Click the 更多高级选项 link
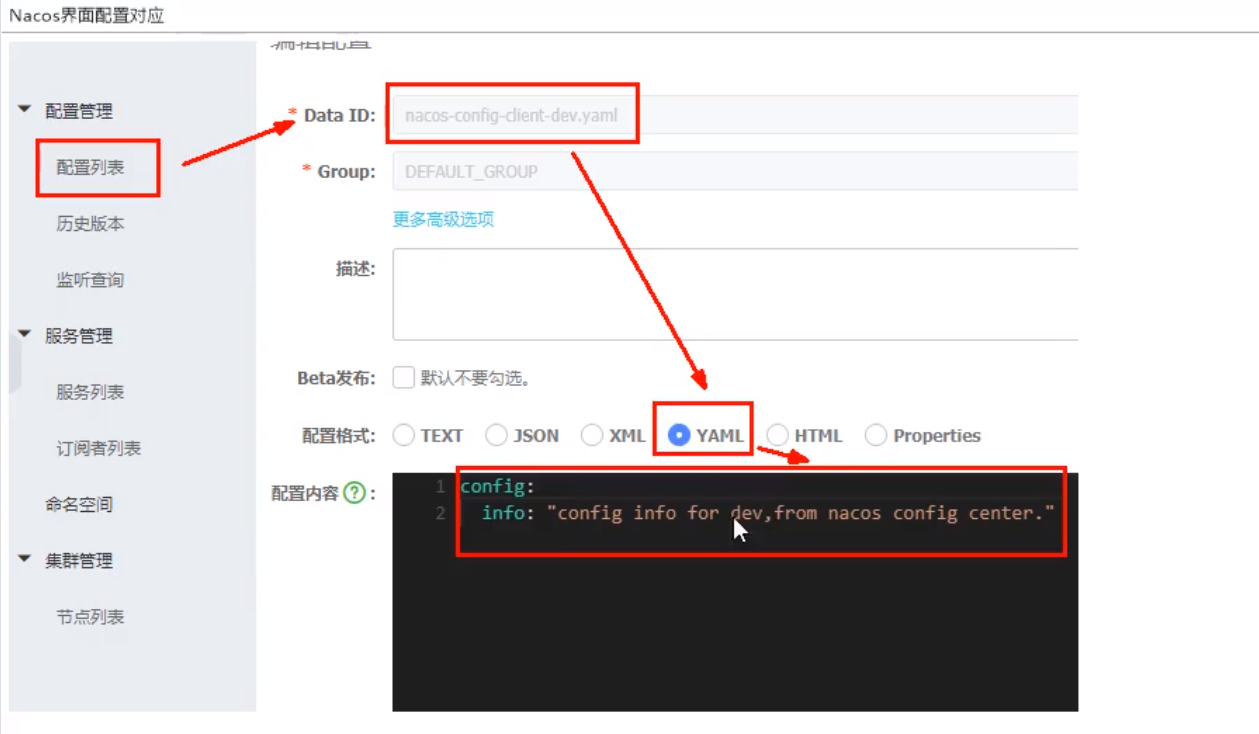Viewport: 1259px width, 734px height. (x=443, y=219)
